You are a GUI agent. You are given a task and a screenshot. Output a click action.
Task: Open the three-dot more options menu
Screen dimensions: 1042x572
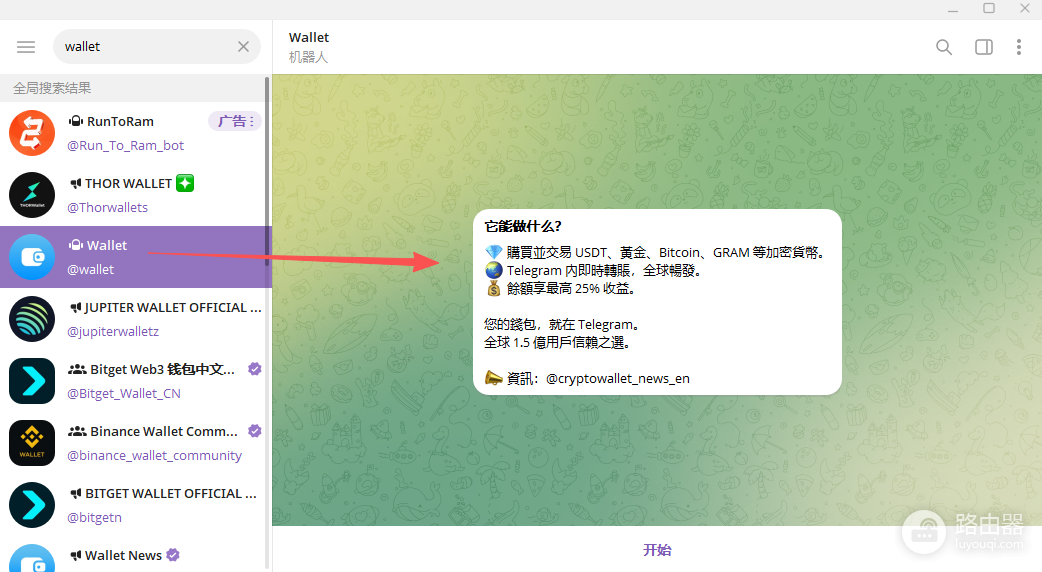point(1019,47)
